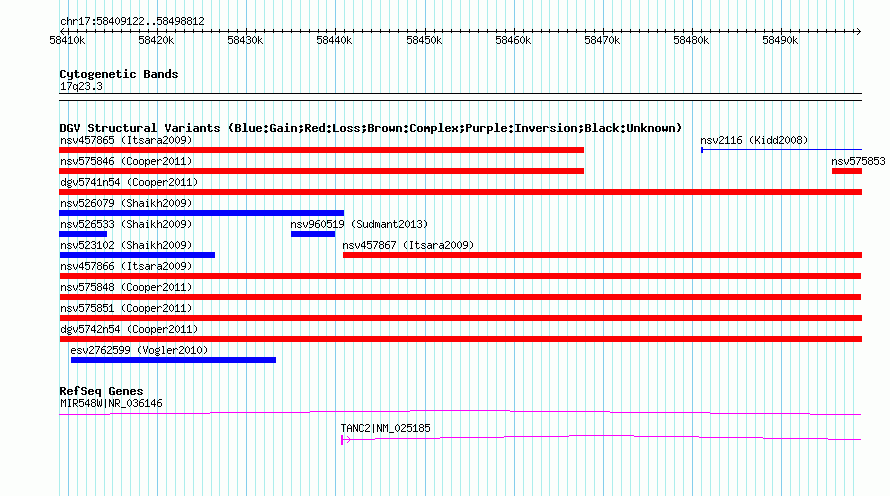Click the 58450k ruler position
Viewport: 890px width, 496px height.
pos(424,40)
